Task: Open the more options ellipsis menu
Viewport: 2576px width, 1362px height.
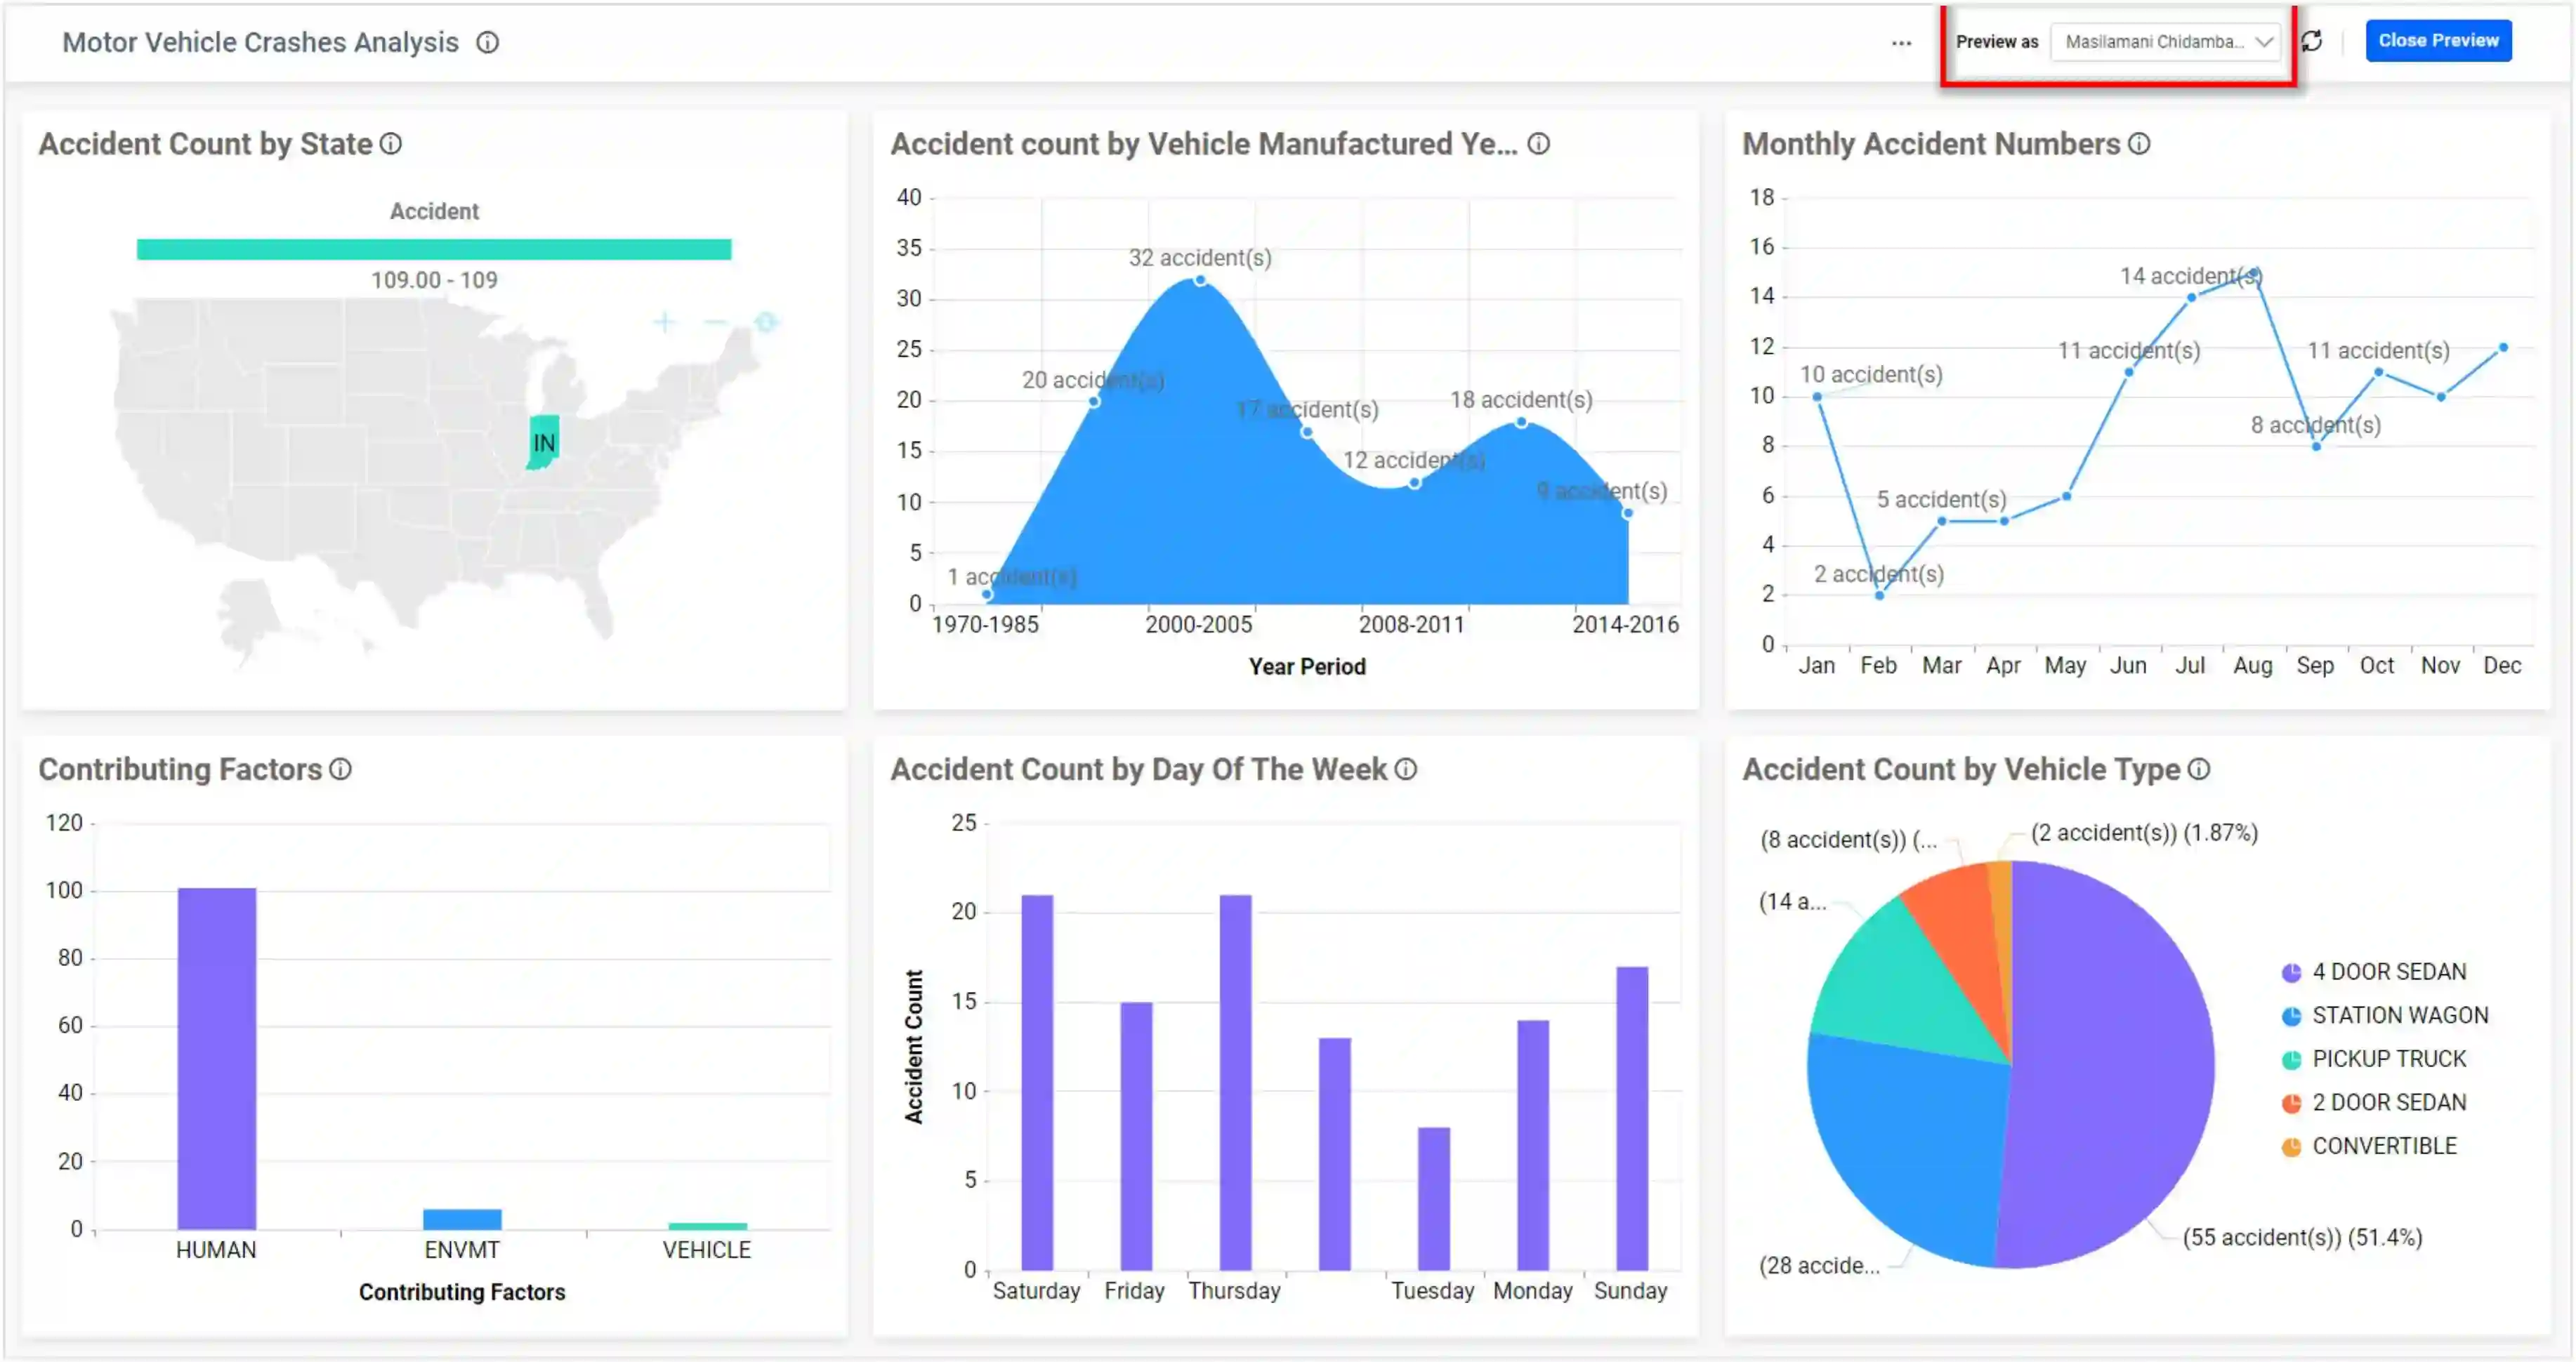Action: pos(1900,42)
